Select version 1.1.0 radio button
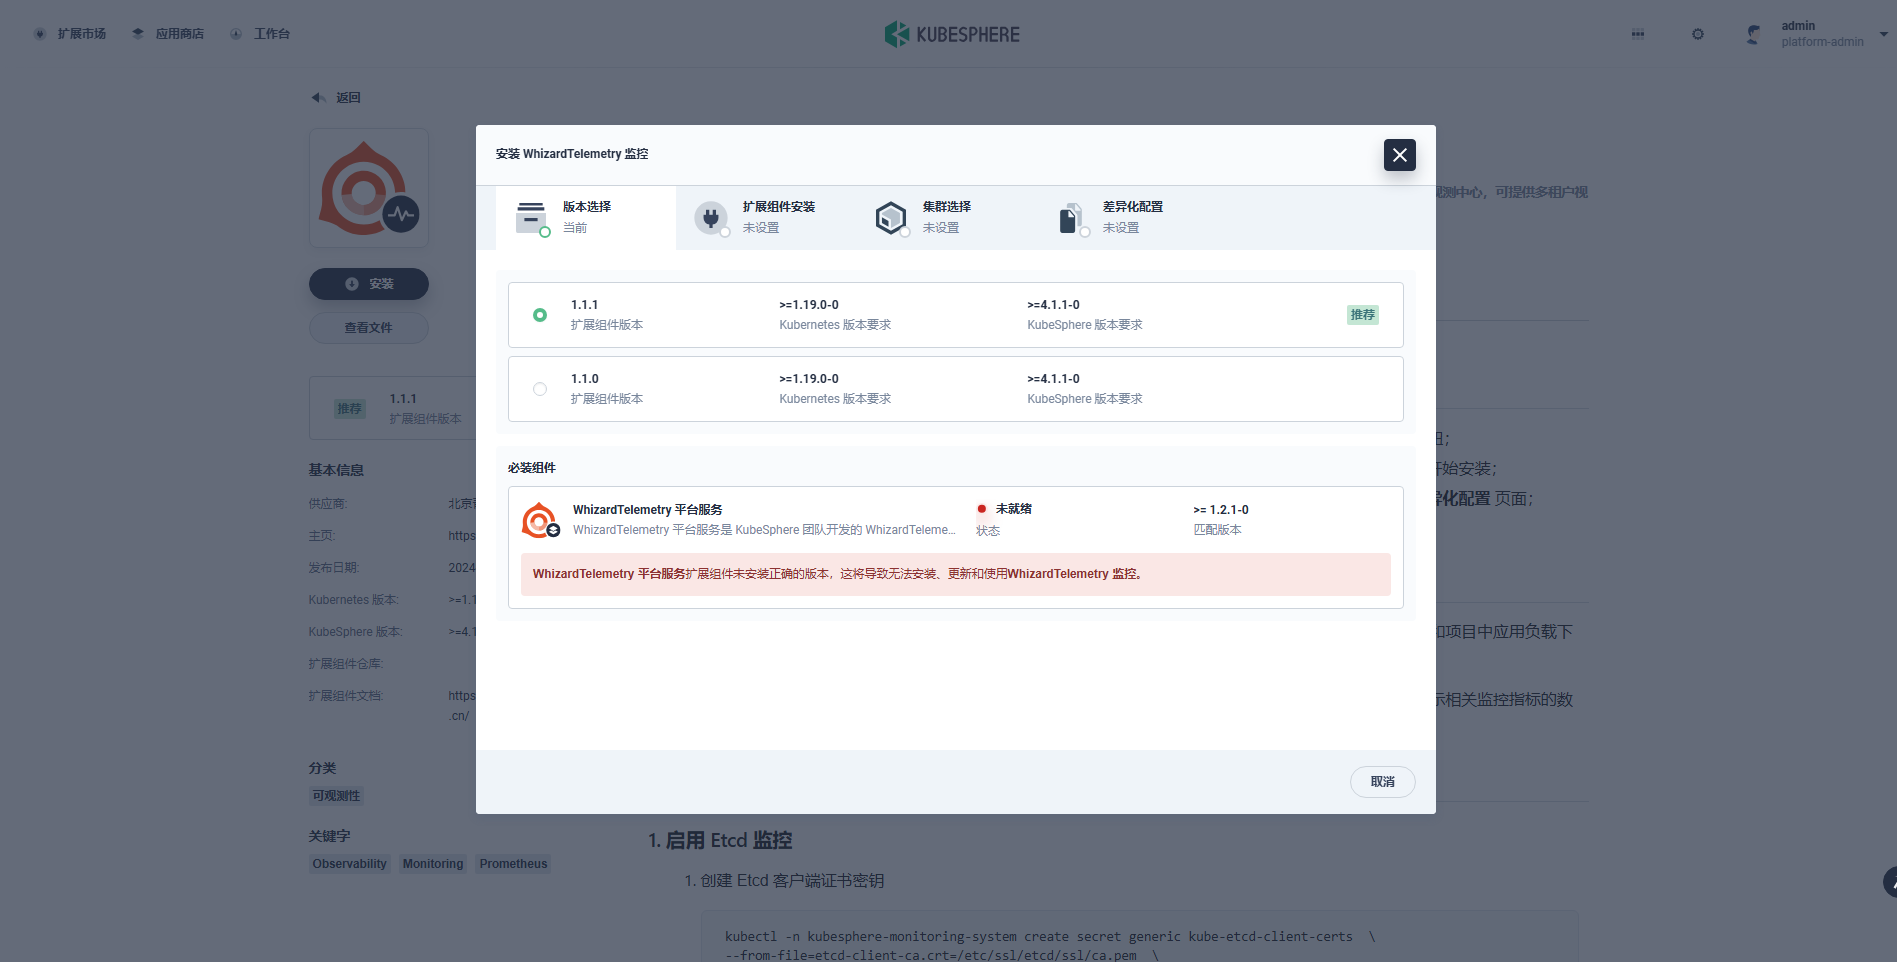This screenshot has width=1897, height=962. coord(540,389)
